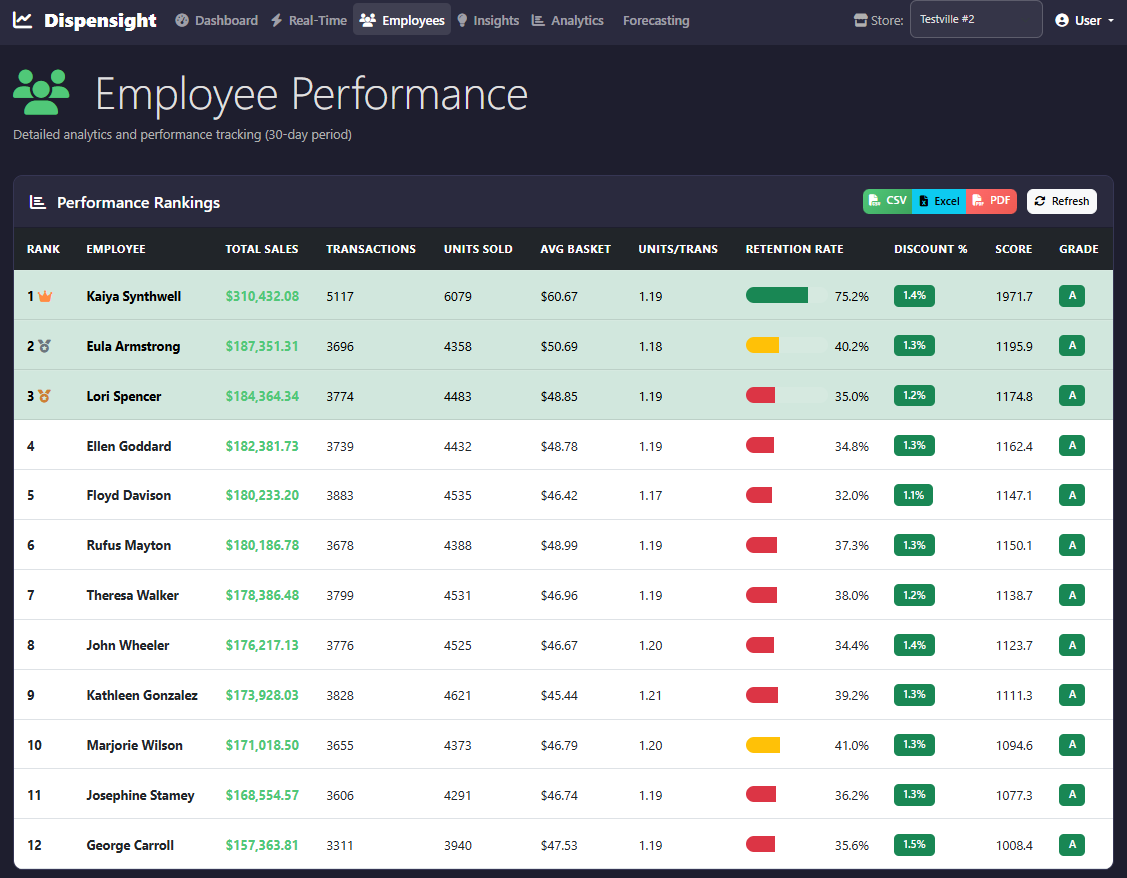Click the green employees group icon

click(x=41, y=92)
